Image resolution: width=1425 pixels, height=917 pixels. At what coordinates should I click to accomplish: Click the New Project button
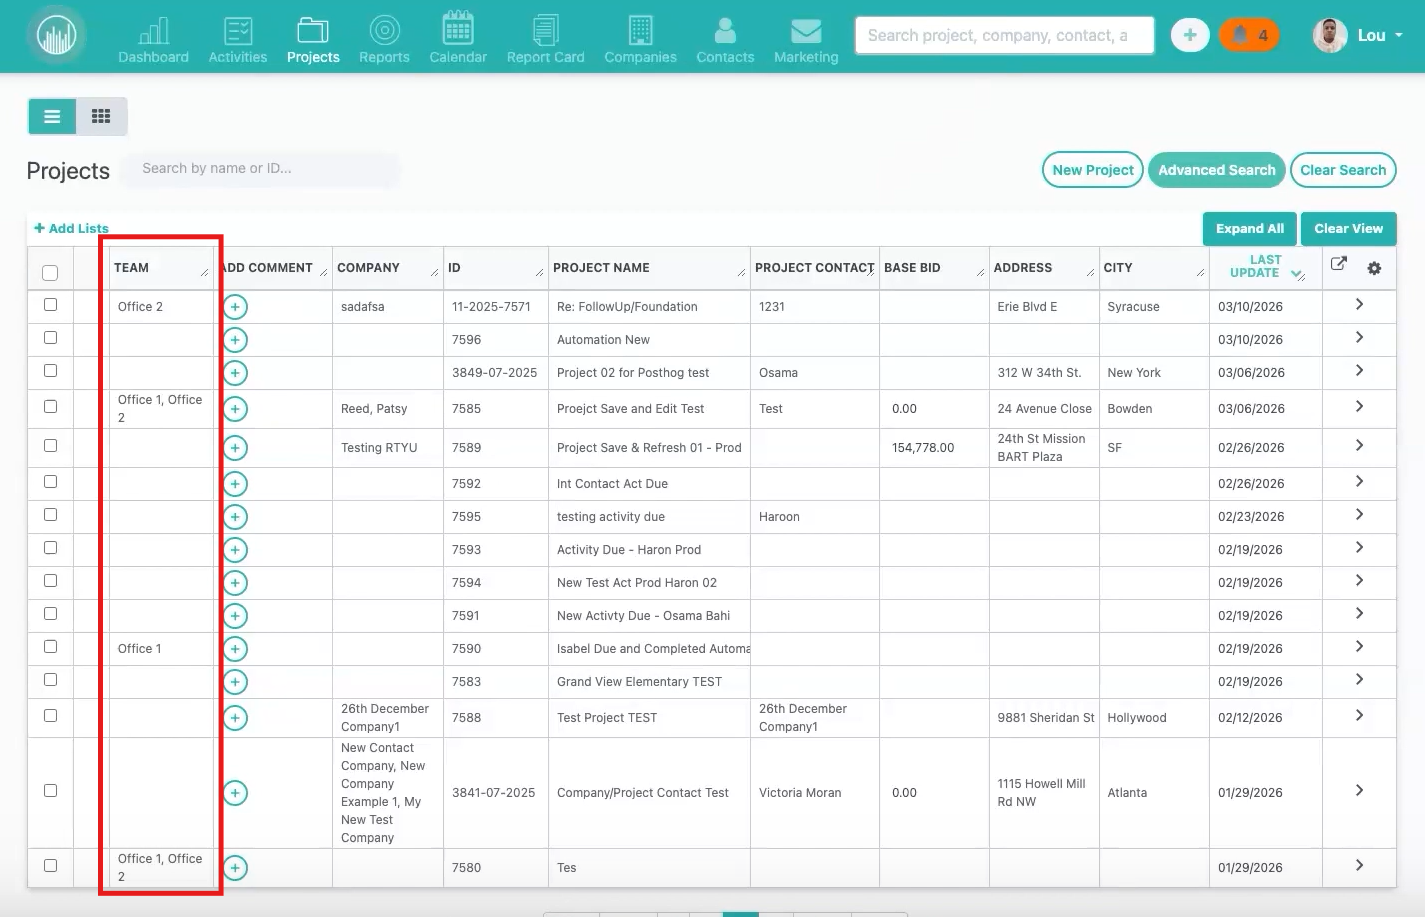click(x=1093, y=170)
